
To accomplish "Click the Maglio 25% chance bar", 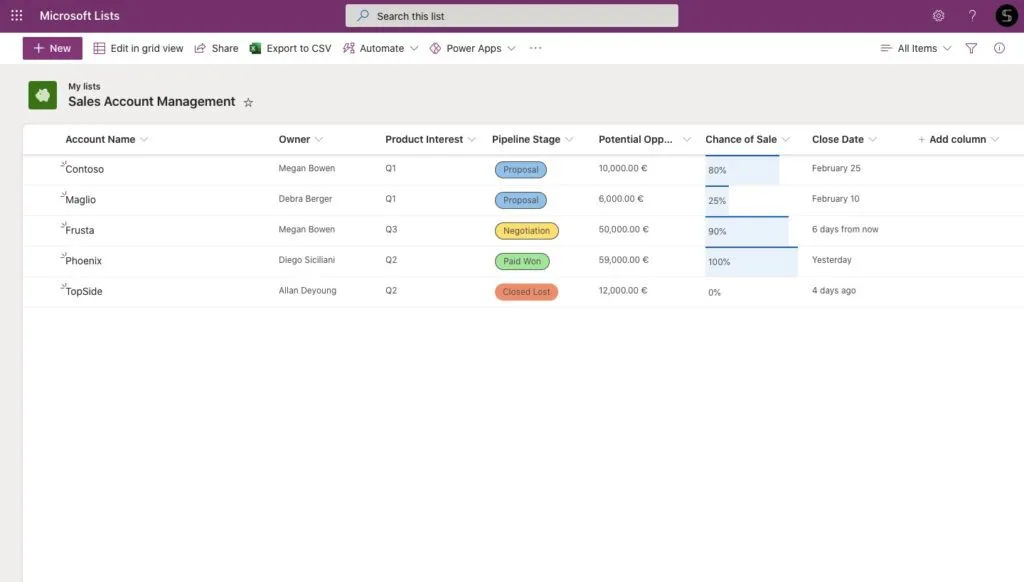I will pos(717,201).
